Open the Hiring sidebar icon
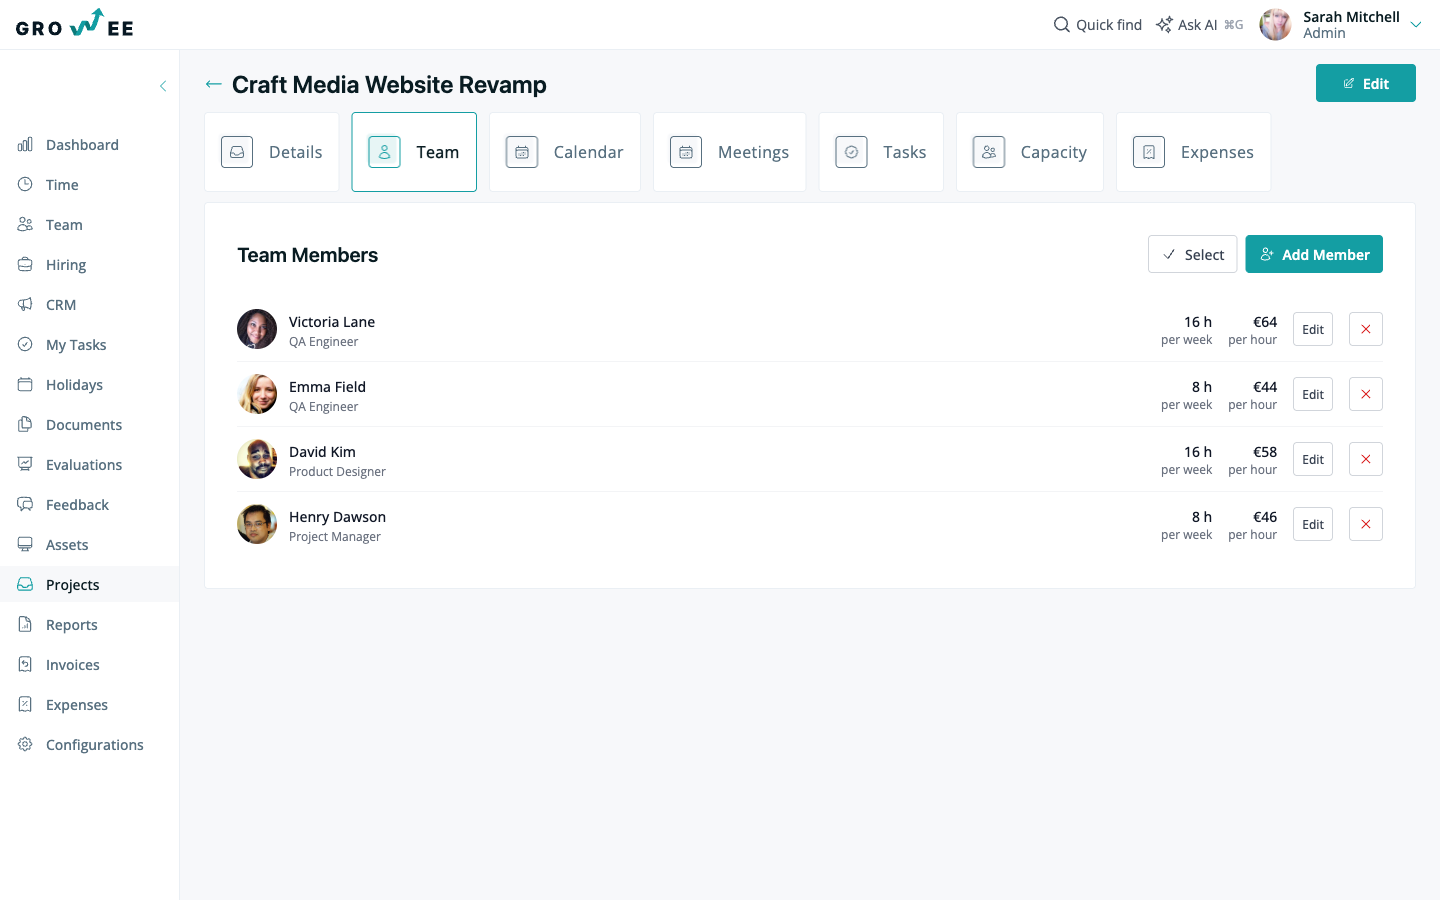 point(25,264)
